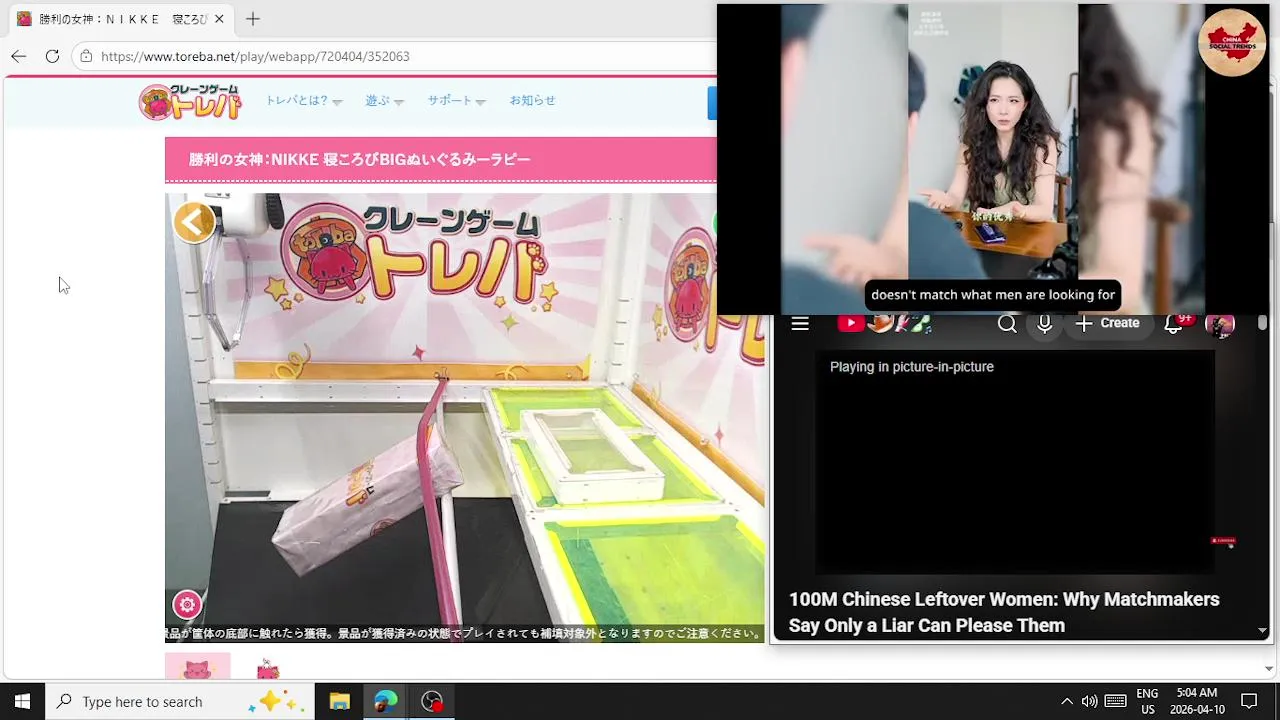Open YouTube notifications bell
This screenshot has width=1280, height=720.
[x=1174, y=323]
